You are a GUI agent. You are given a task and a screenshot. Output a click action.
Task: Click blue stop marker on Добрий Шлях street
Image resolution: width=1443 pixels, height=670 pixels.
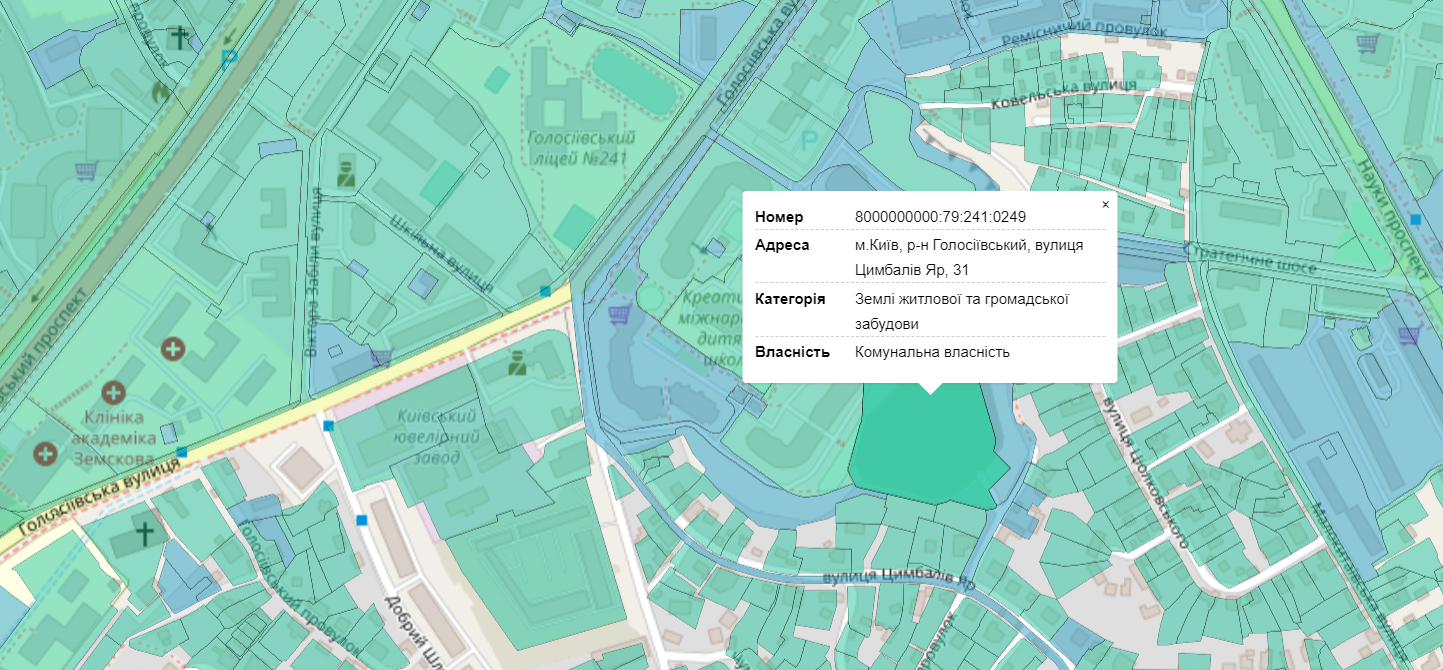click(x=361, y=520)
